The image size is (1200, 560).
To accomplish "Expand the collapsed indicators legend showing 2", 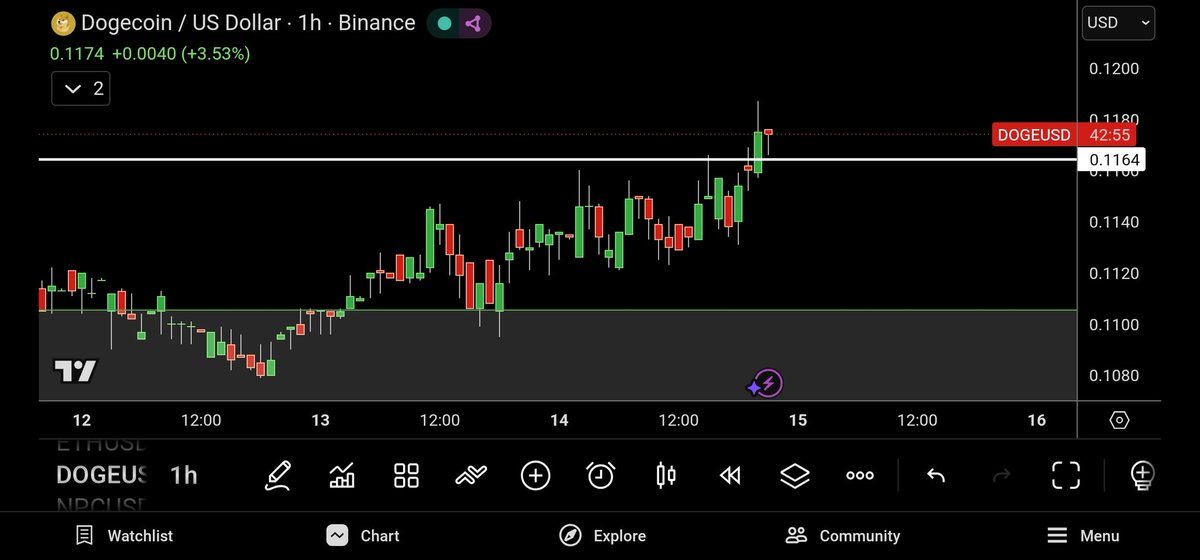I will click(81, 89).
